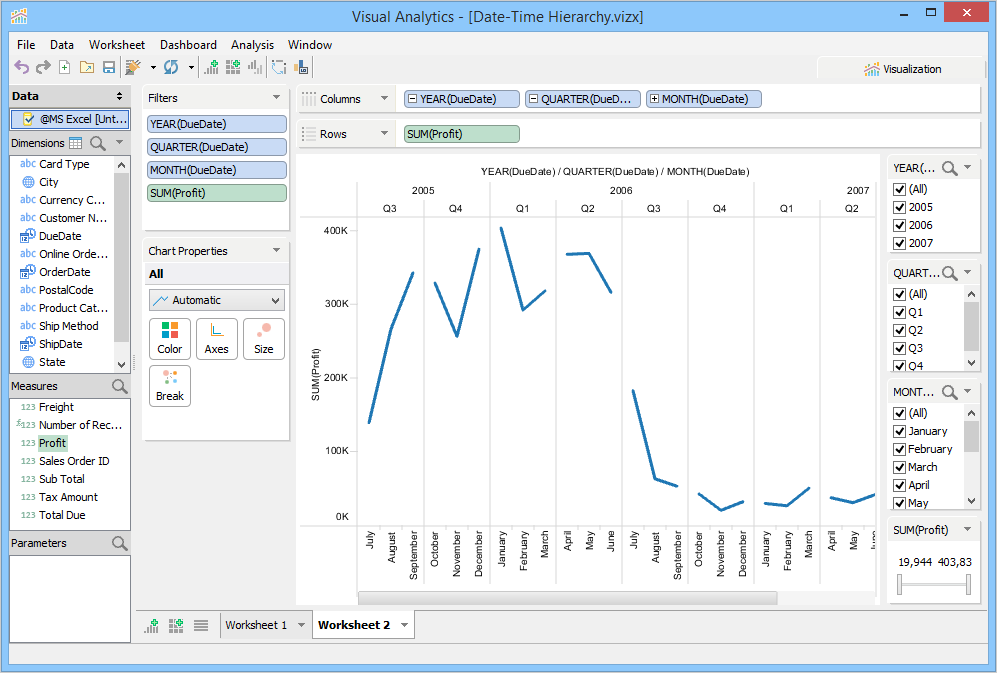Click the sheet list icon in bottom bar
Image resolution: width=997 pixels, height=673 pixels.
pos(201,625)
